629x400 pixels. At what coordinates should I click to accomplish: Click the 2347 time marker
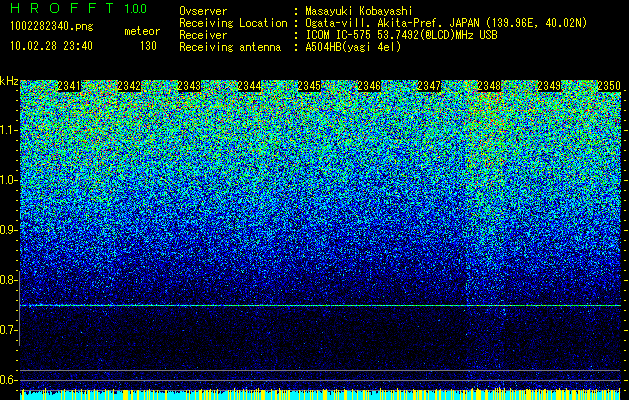(429, 86)
